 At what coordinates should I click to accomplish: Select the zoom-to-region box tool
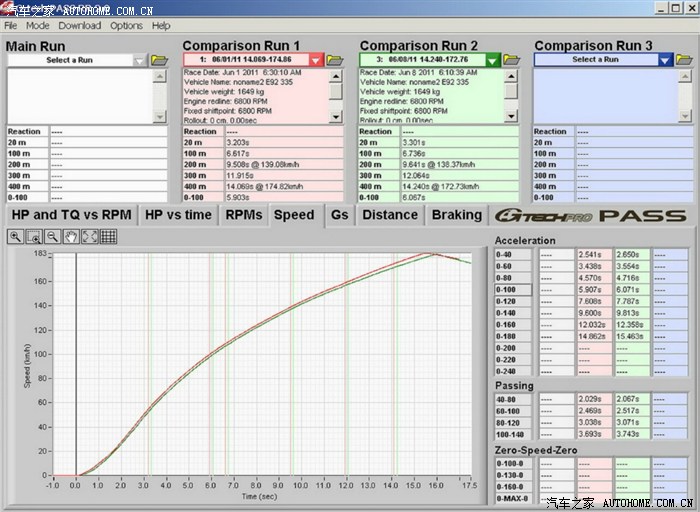point(35,237)
